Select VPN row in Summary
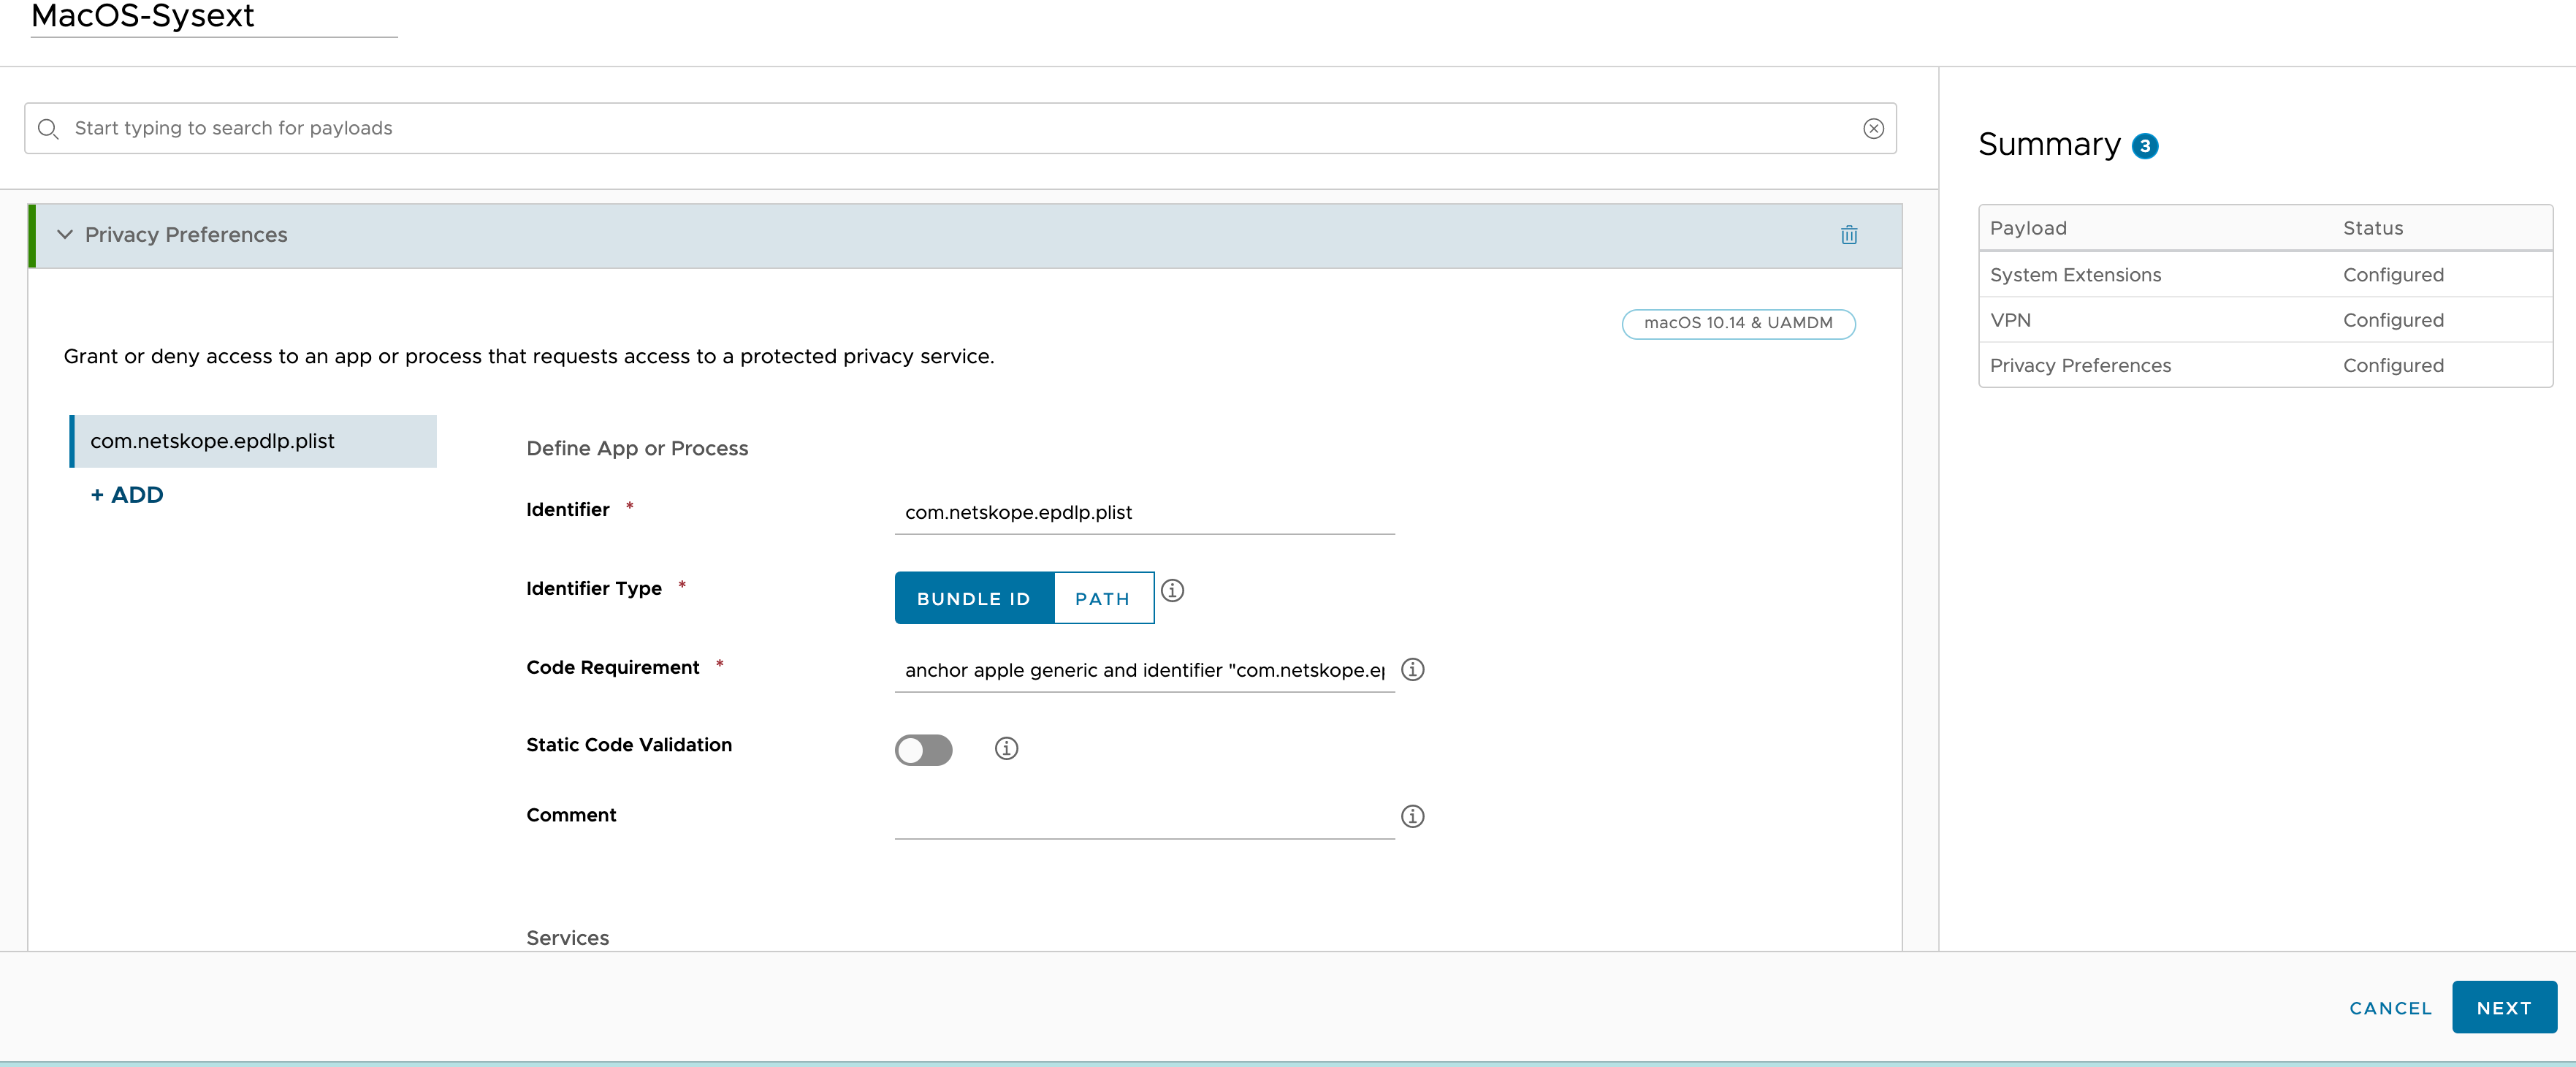Screen dimensions: 2576x1067 click(x=2265, y=320)
